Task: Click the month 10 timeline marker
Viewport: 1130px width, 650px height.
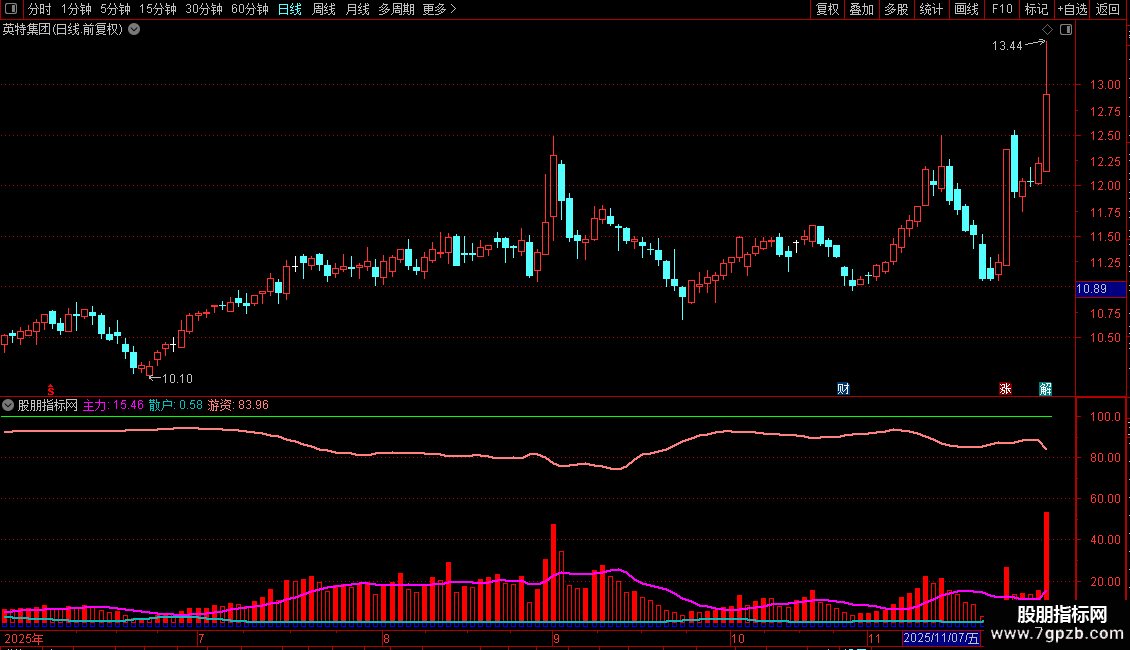Action: tap(737, 638)
